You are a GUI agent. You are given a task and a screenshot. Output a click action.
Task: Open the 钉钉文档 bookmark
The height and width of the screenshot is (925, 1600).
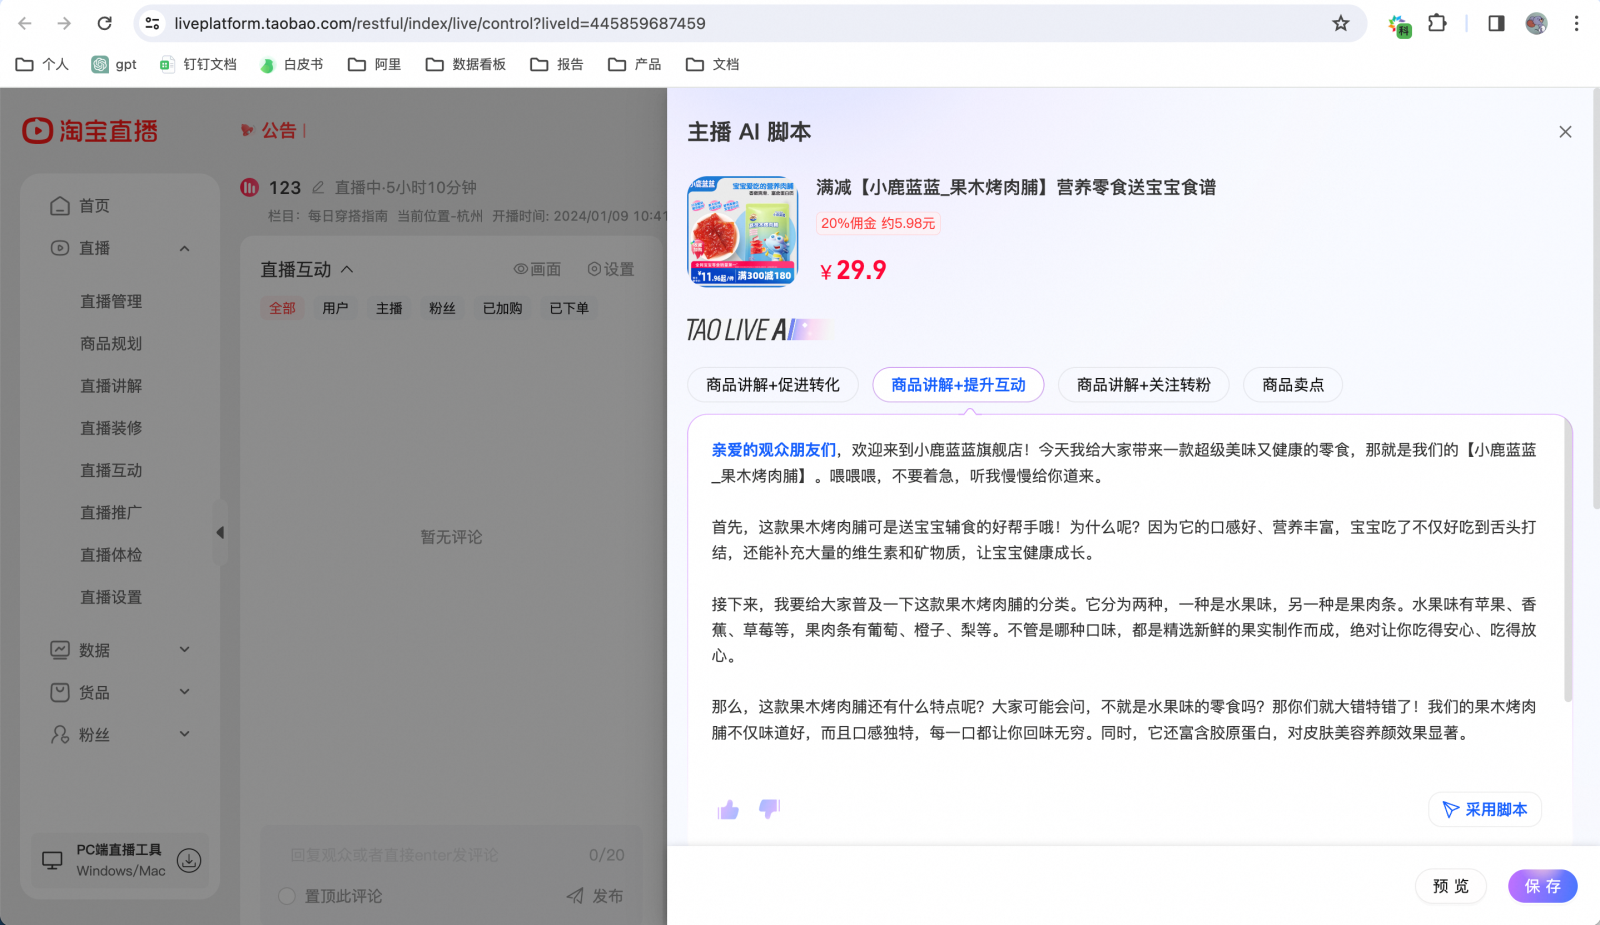[197, 64]
